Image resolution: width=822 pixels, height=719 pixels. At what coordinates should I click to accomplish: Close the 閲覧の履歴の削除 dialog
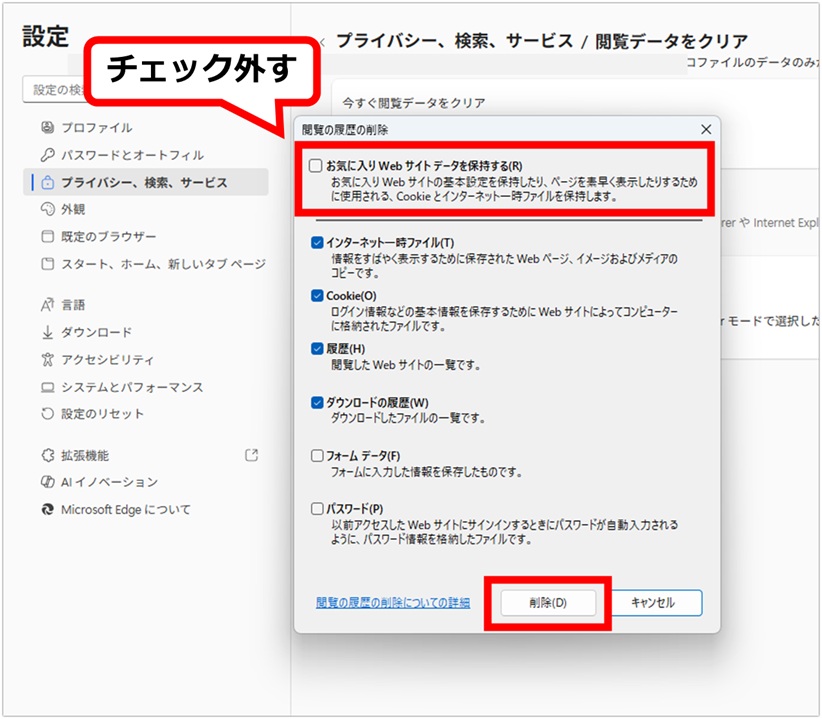[706, 129]
